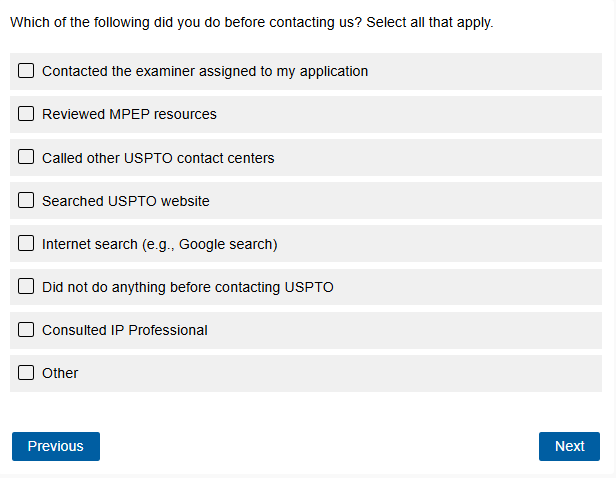Image resolution: width=616 pixels, height=478 pixels.
Task: Click the 'Called other USPTO contact centers' label
Action: pyautogui.click(x=158, y=158)
